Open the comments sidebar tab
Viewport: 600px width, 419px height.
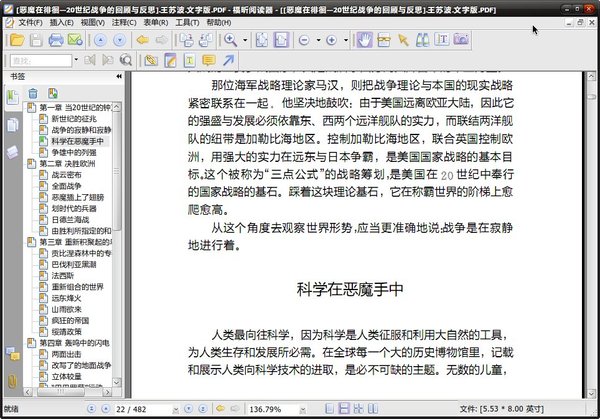[x=13, y=354]
